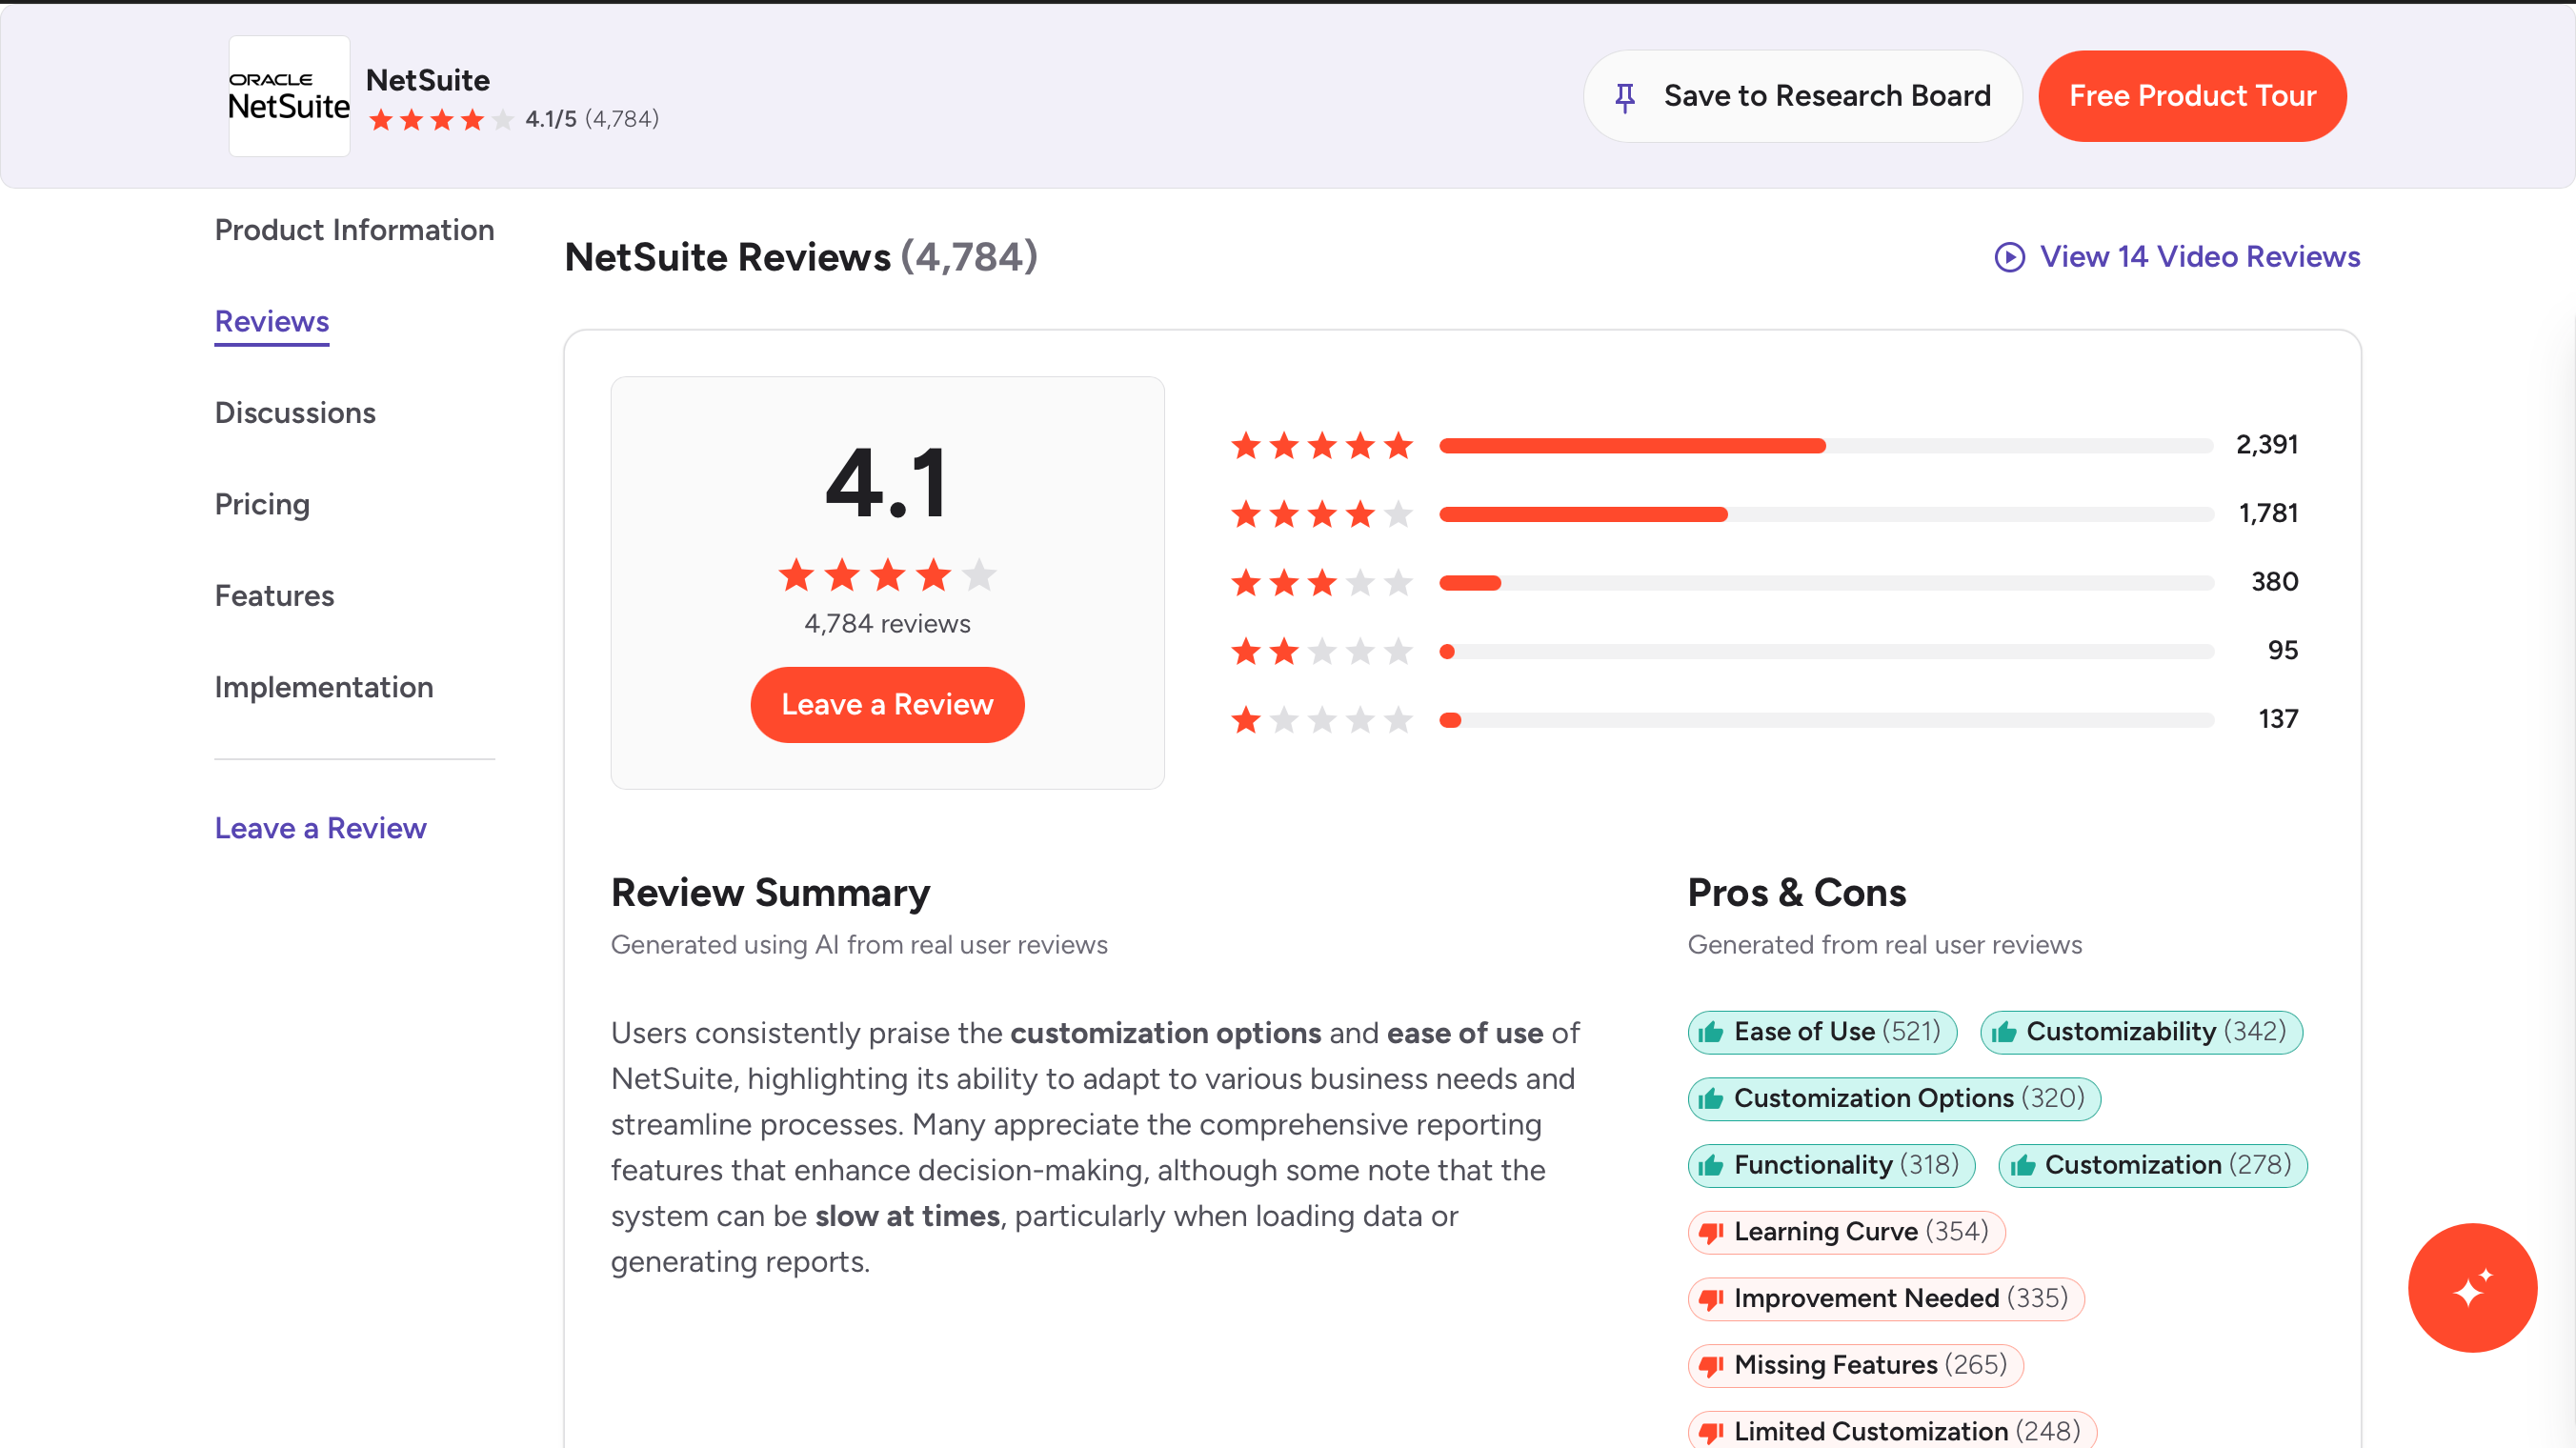Click the bold 'slow at times' phrase
This screenshot has width=2576, height=1448.
pos(907,1216)
